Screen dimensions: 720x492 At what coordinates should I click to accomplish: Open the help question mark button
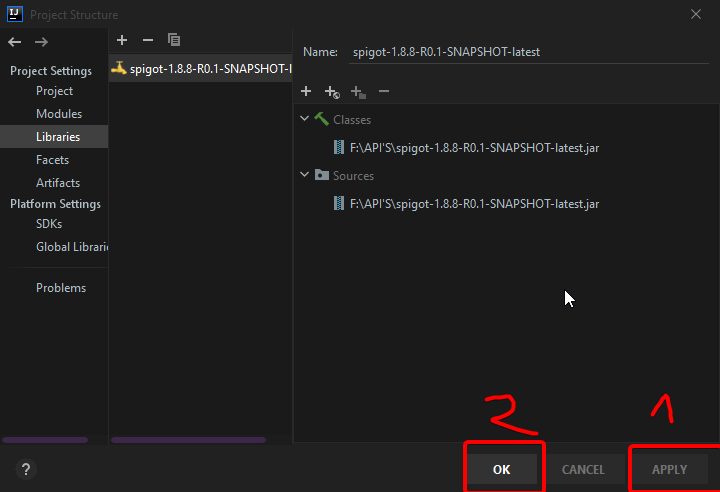click(26, 469)
